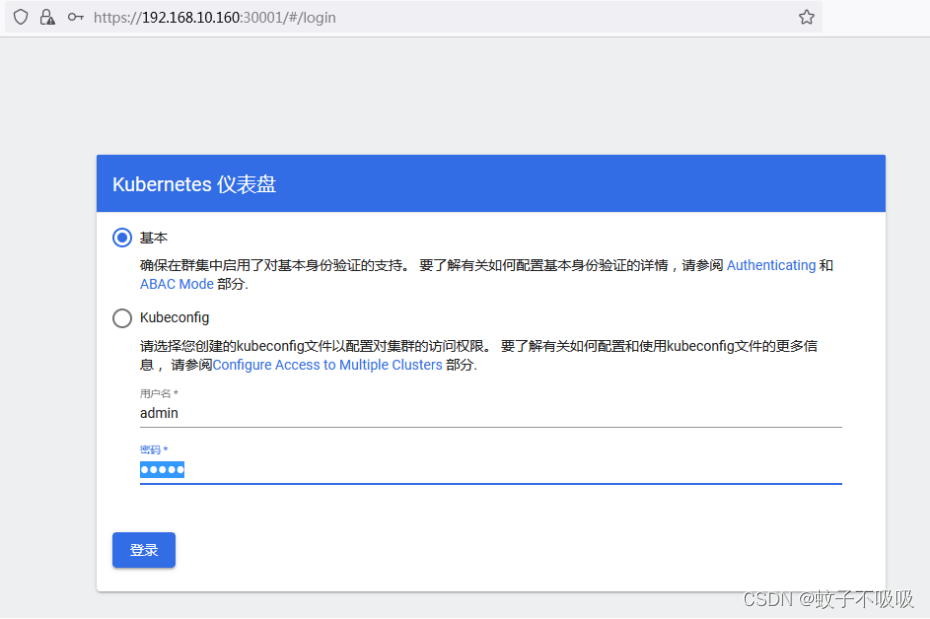
Task: Select the 基本 radio option
Action: (x=122, y=238)
